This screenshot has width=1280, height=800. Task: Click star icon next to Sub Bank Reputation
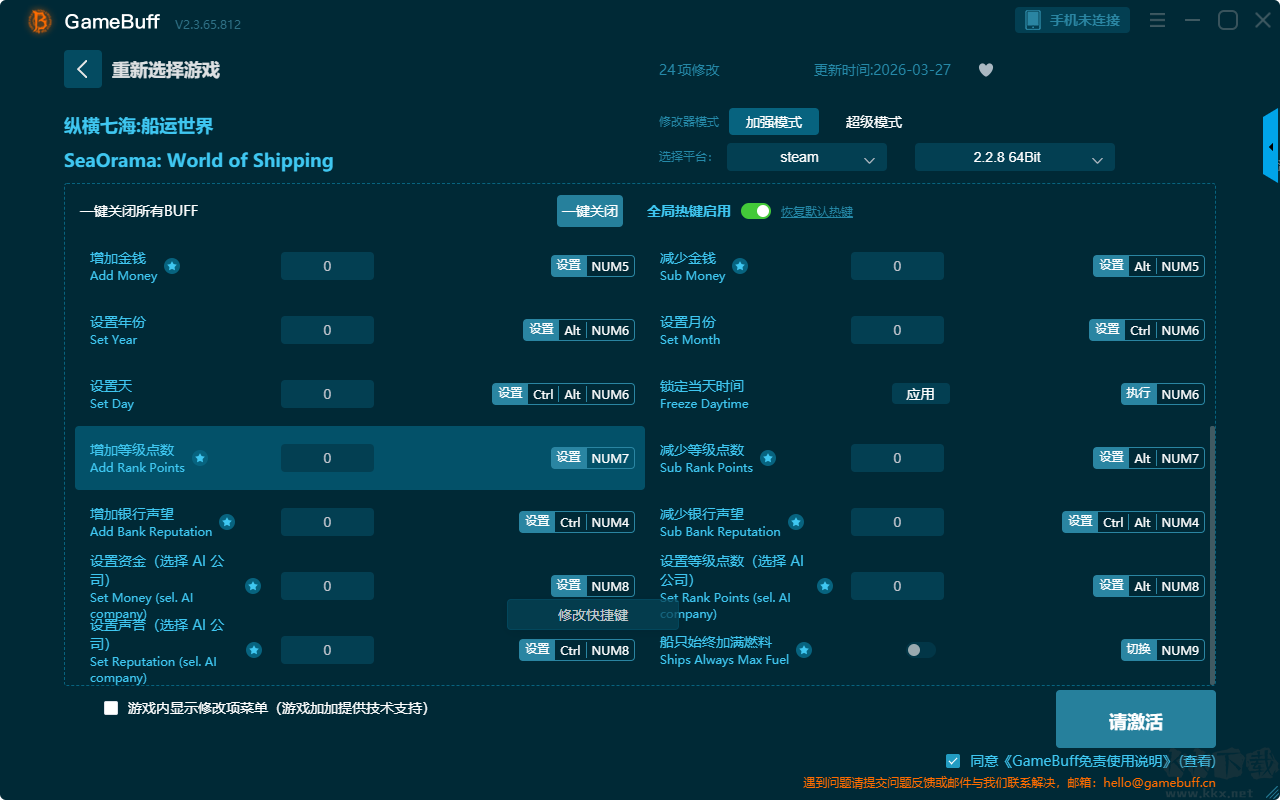(x=796, y=522)
